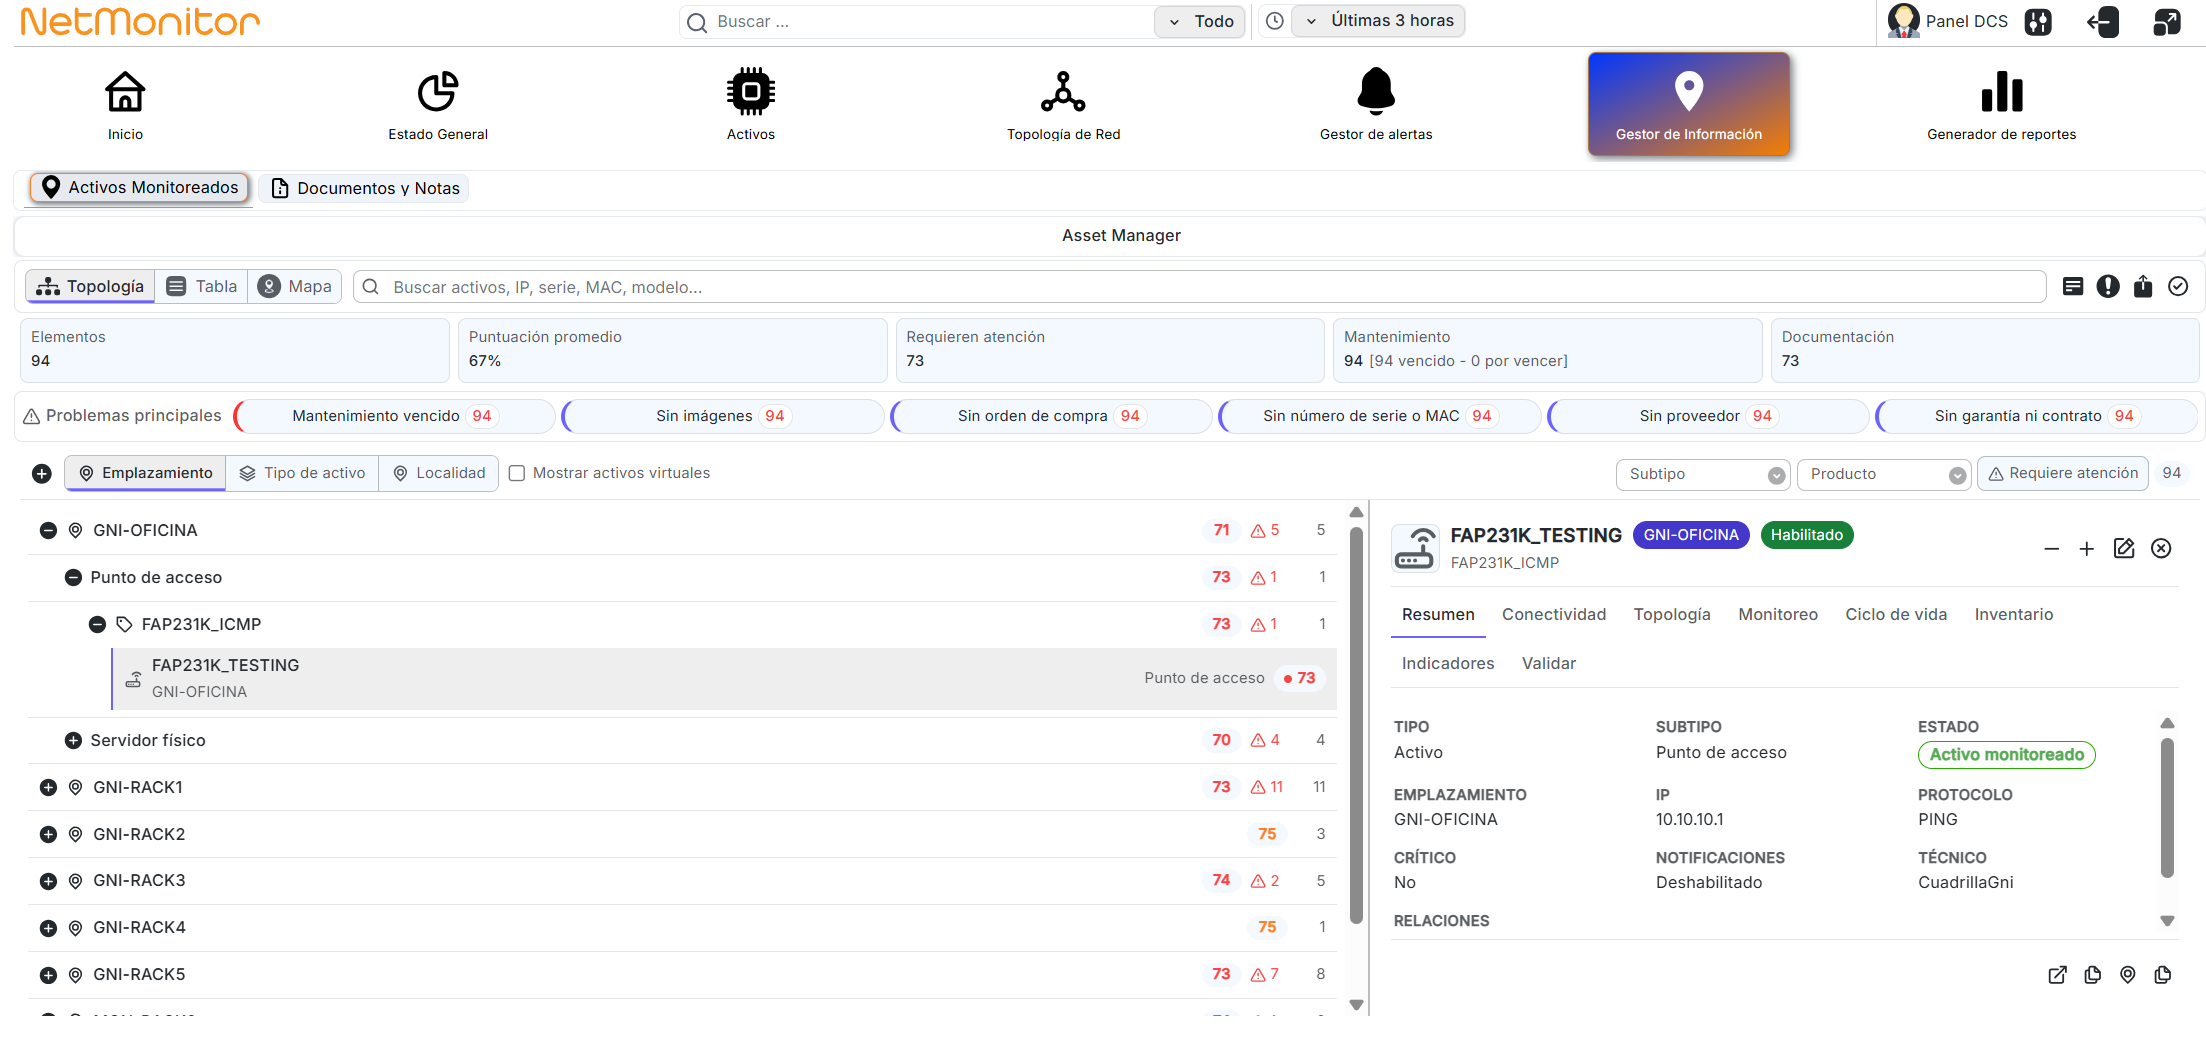Viewport: 2206px width, 1050px height.
Task: Open the Monitoreo tab
Action: 1778,614
